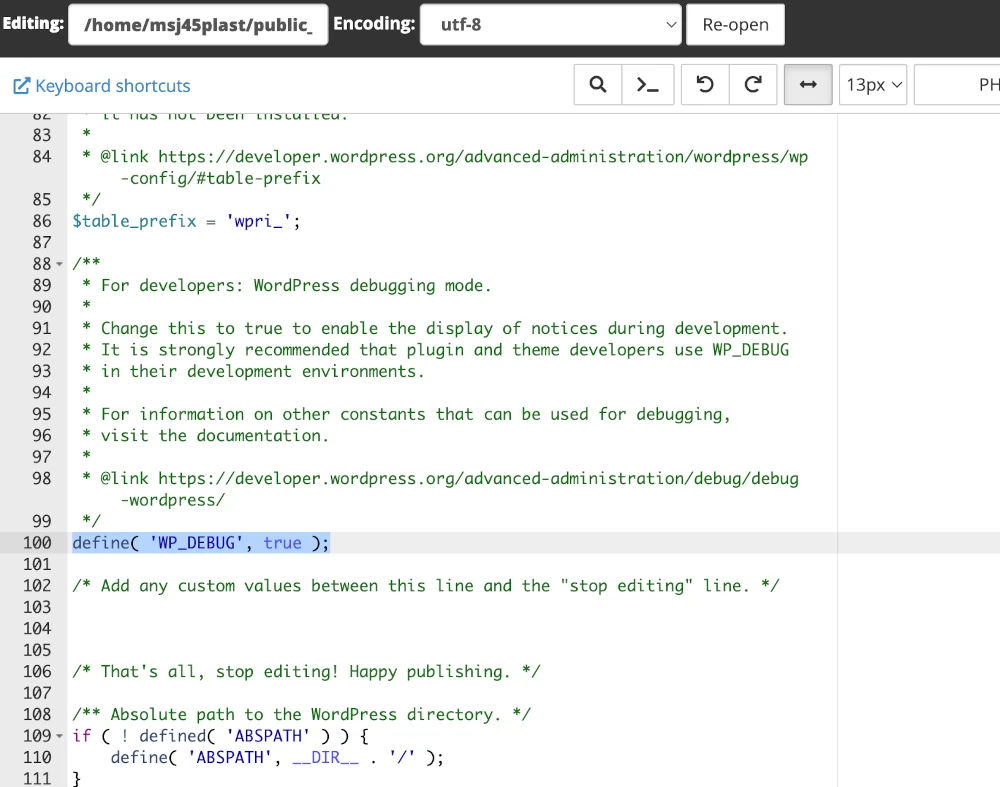
Task: Open Keyboard shortcuts link
Action: click(113, 85)
